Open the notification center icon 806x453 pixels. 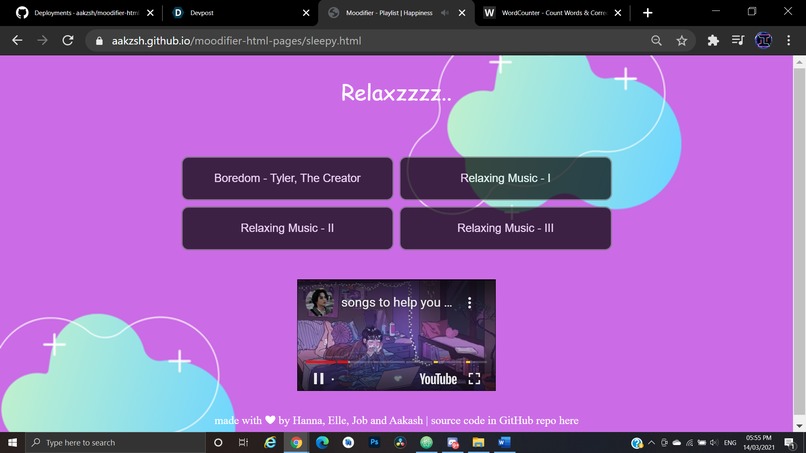click(x=791, y=442)
